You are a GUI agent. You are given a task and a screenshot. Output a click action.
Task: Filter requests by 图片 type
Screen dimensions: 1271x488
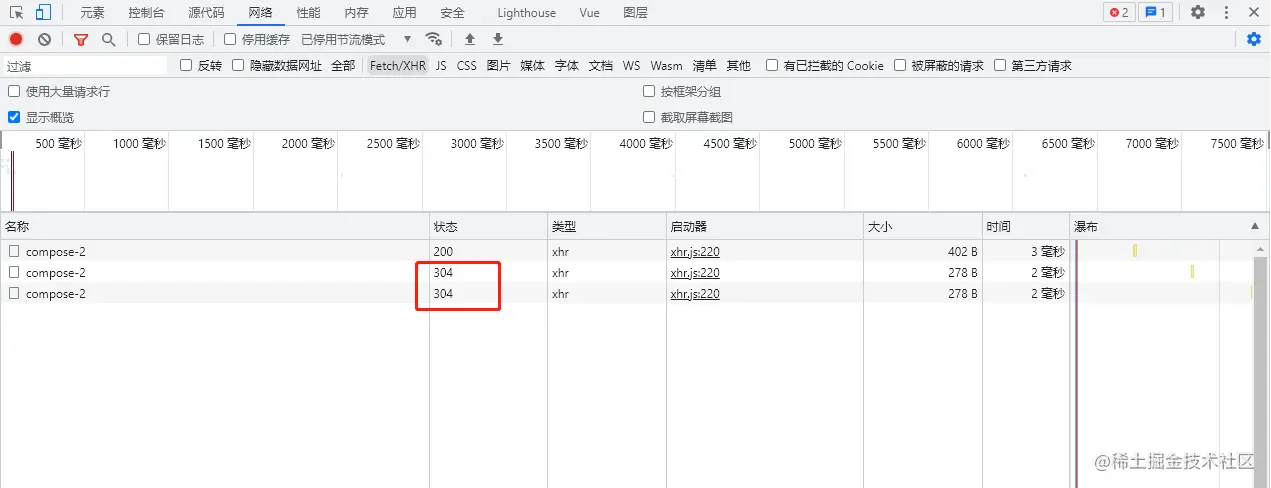[499, 65]
